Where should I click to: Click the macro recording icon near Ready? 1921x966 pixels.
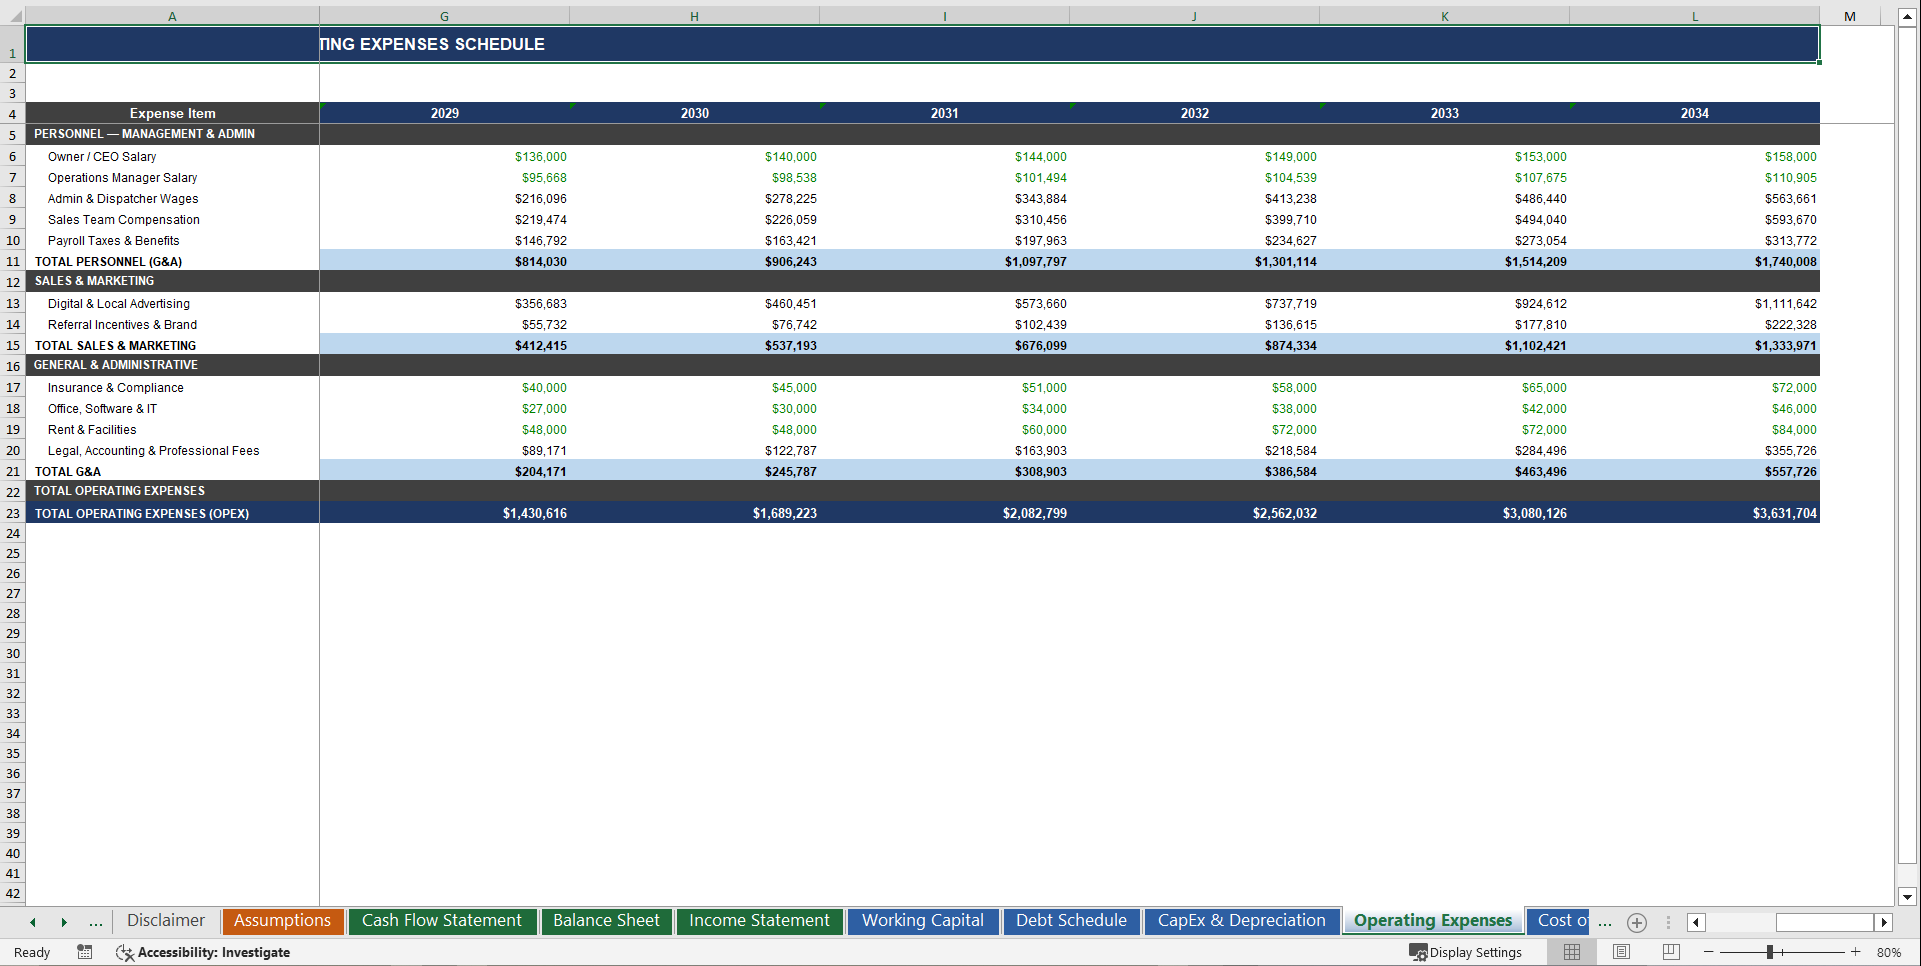85,952
